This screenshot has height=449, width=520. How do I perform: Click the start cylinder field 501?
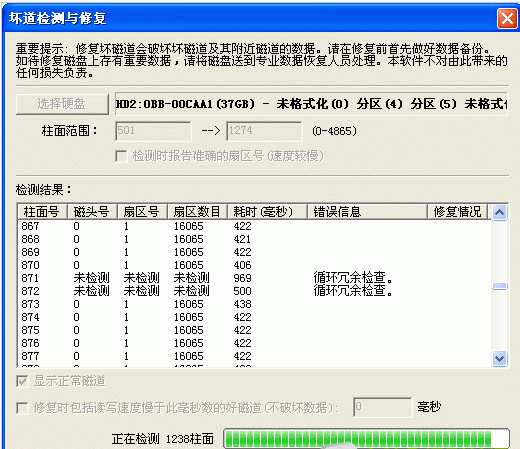click(x=153, y=131)
